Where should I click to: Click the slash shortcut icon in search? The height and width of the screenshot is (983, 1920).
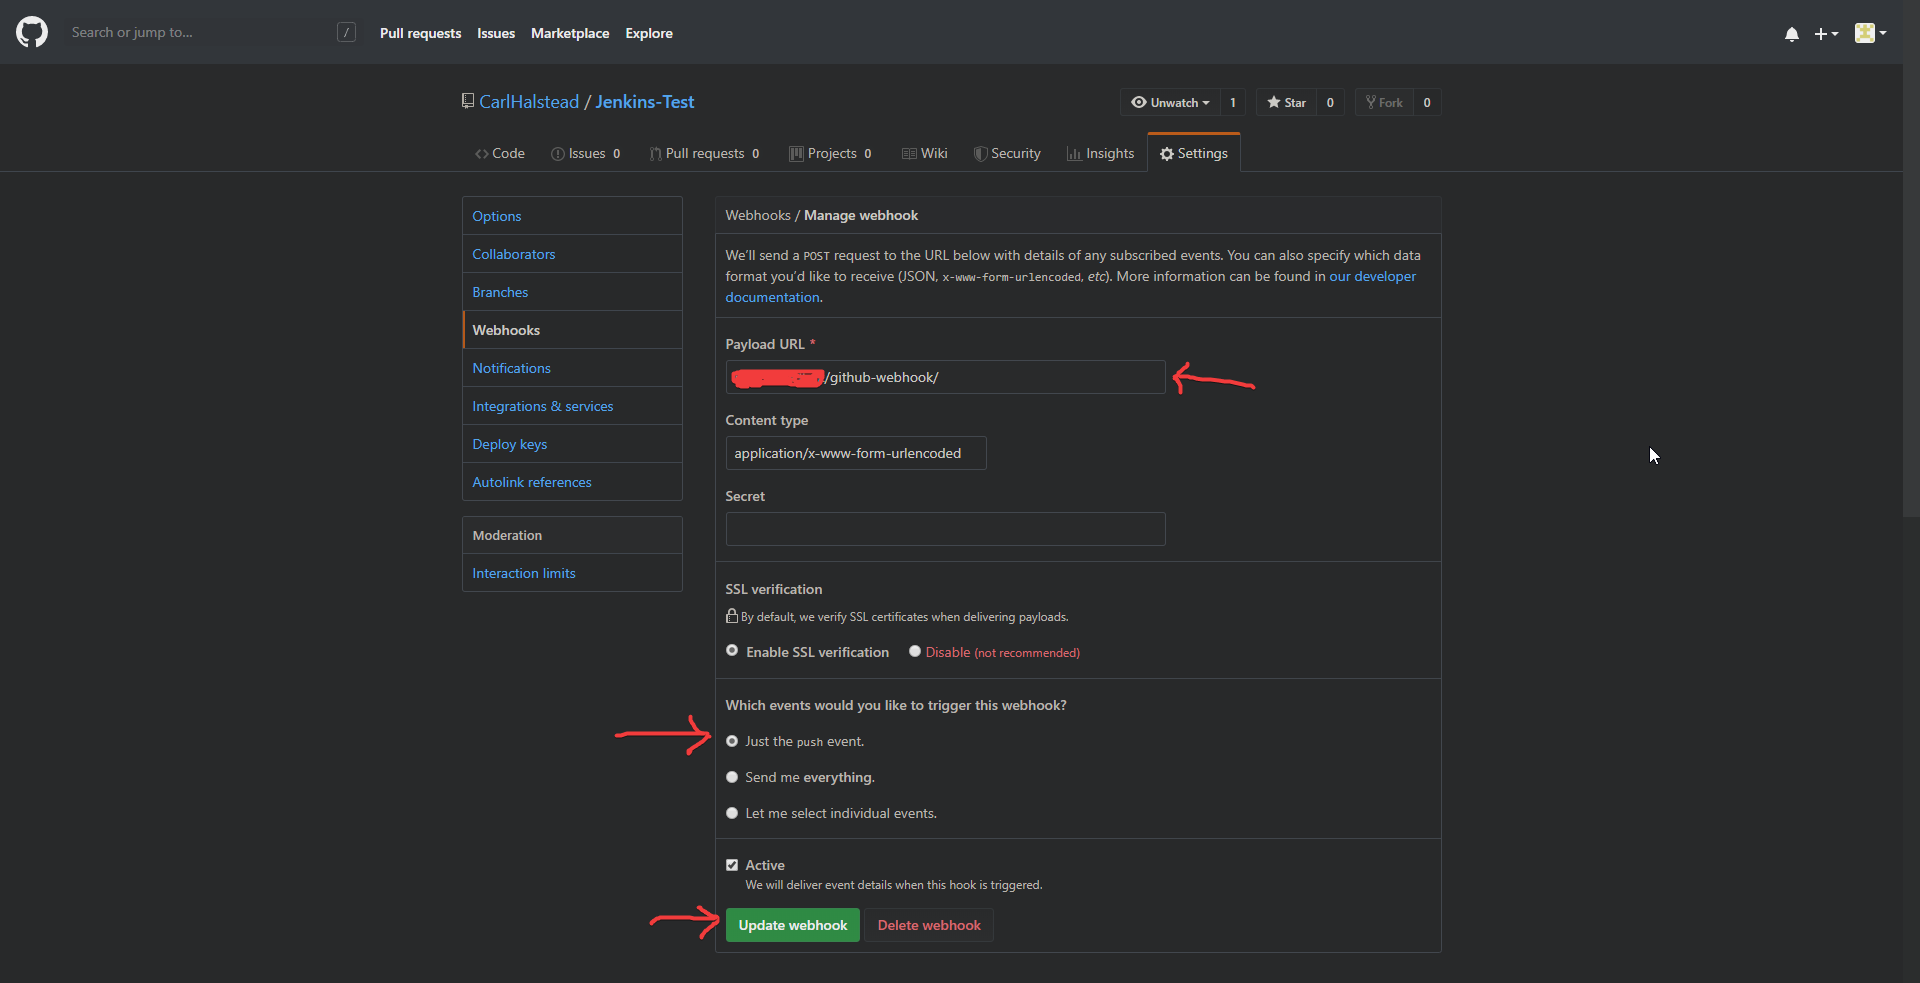[x=346, y=32]
